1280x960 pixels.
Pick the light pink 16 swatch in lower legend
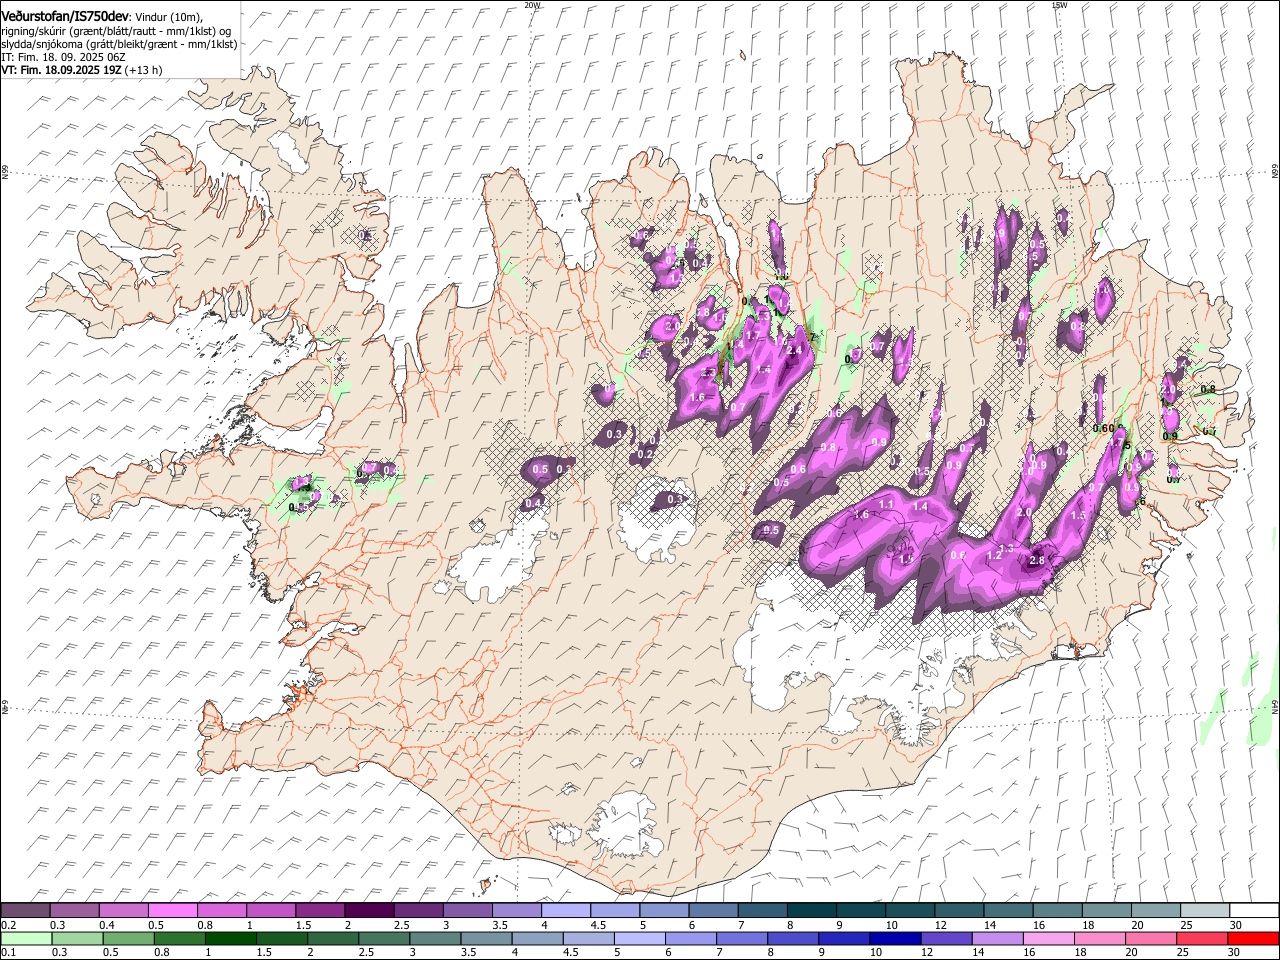tap(1048, 938)
